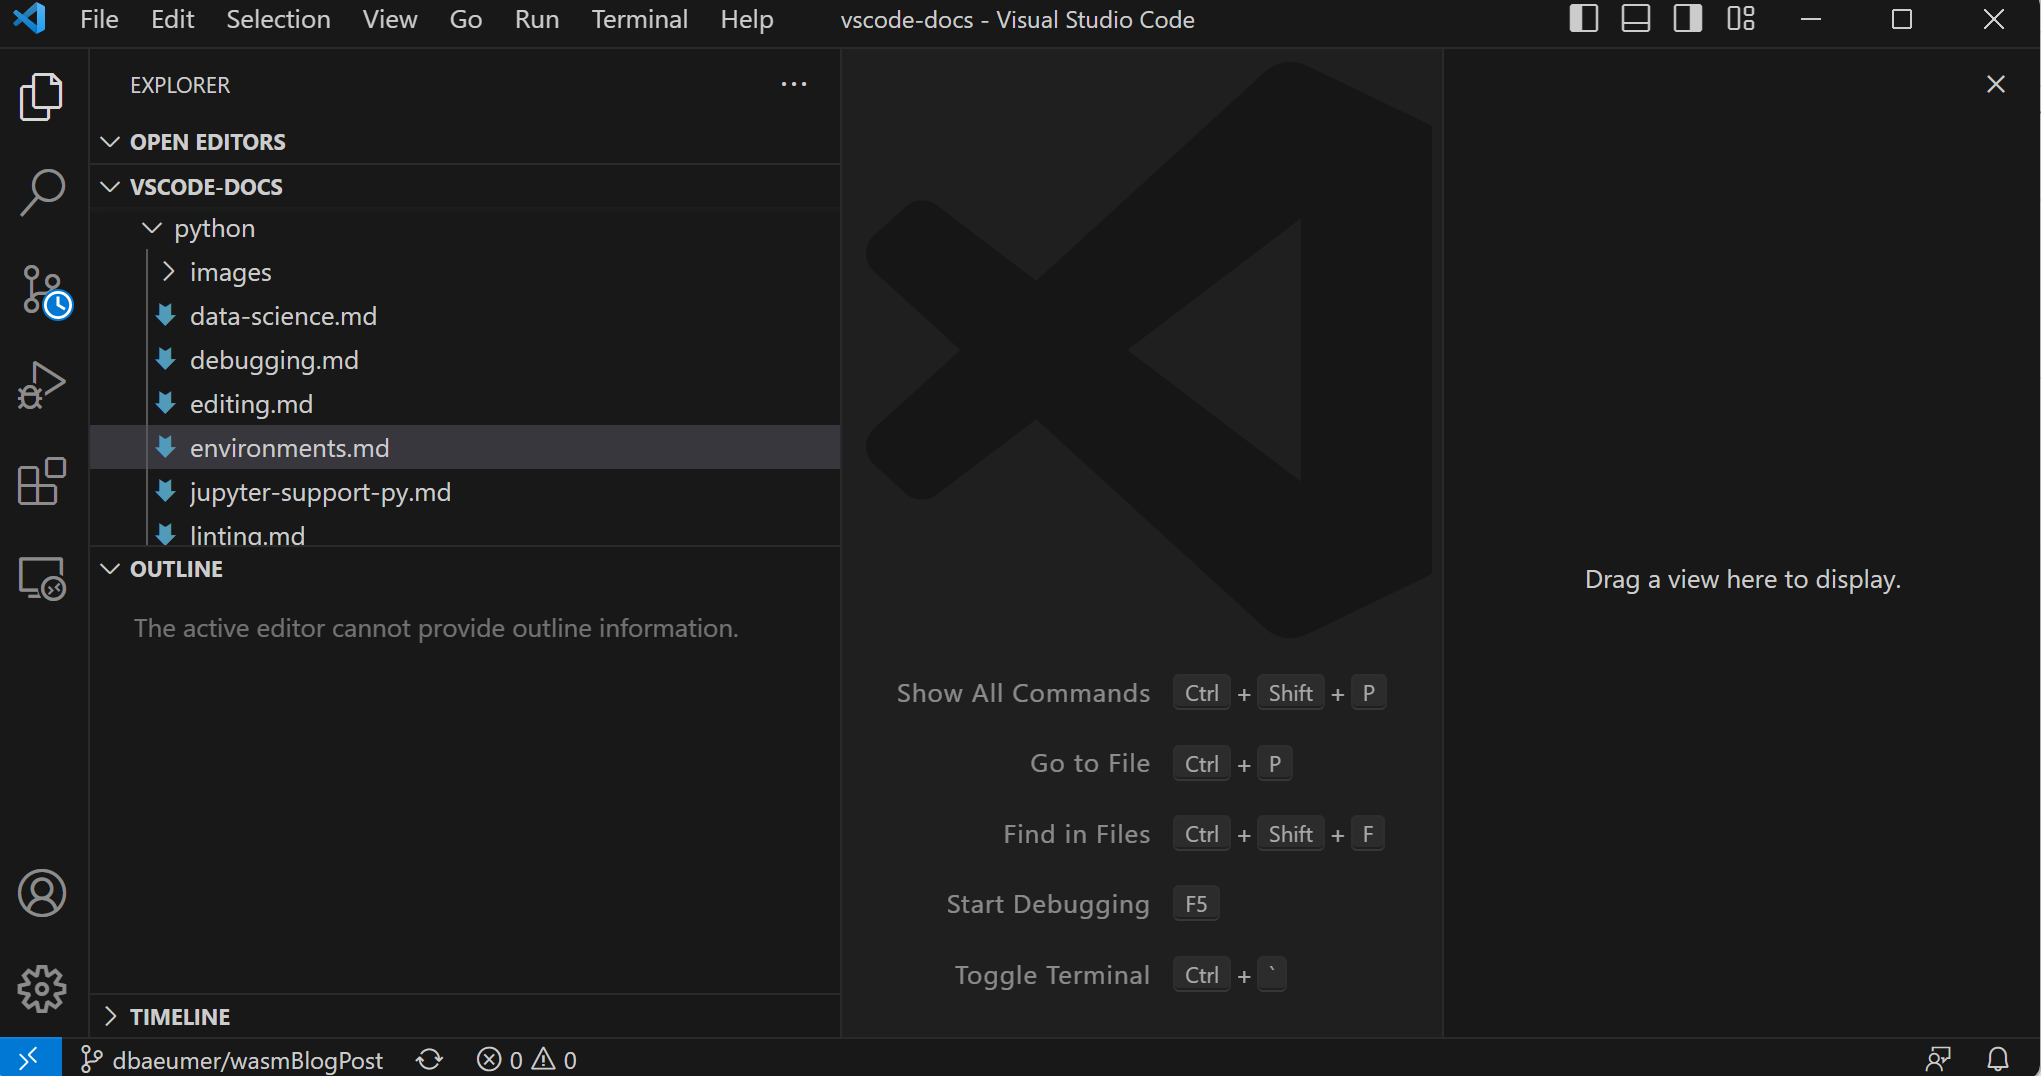The height and width of the screenshot is (1076, 2041).
Task: Open the errors and warnings status indicator
Action: (527, 1059)
